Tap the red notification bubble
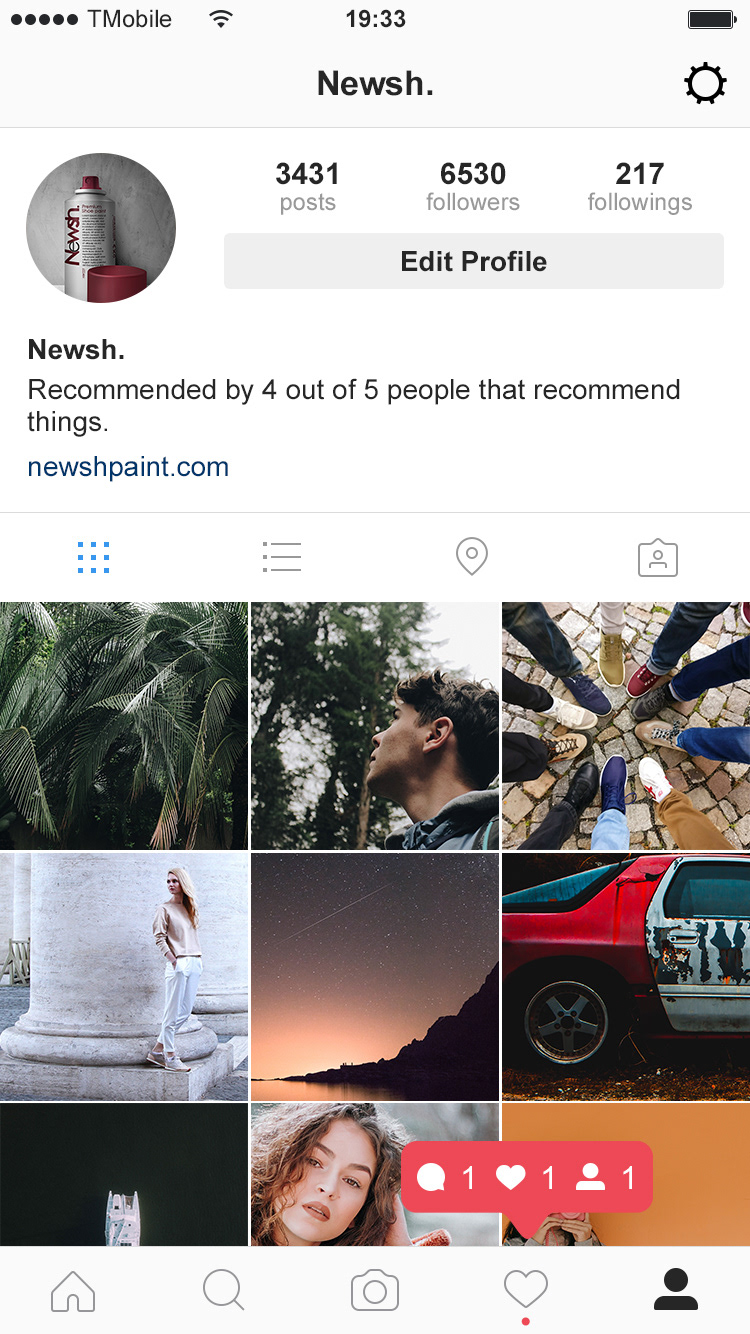 tap(527, 1178)
